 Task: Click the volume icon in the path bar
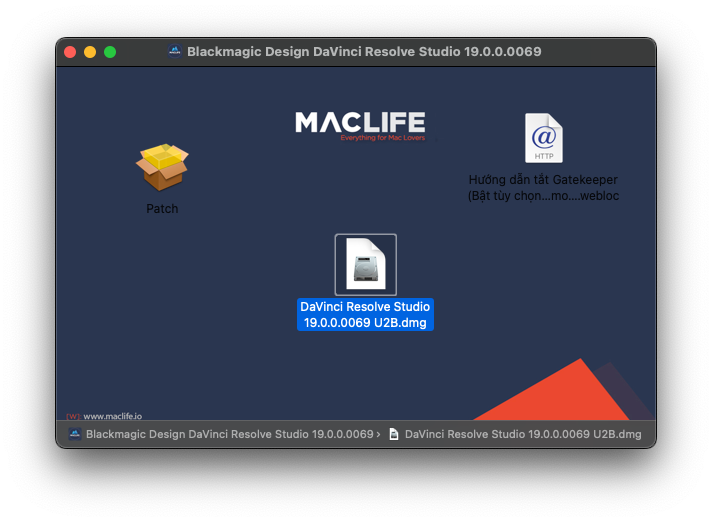click(x=75, y=434)
